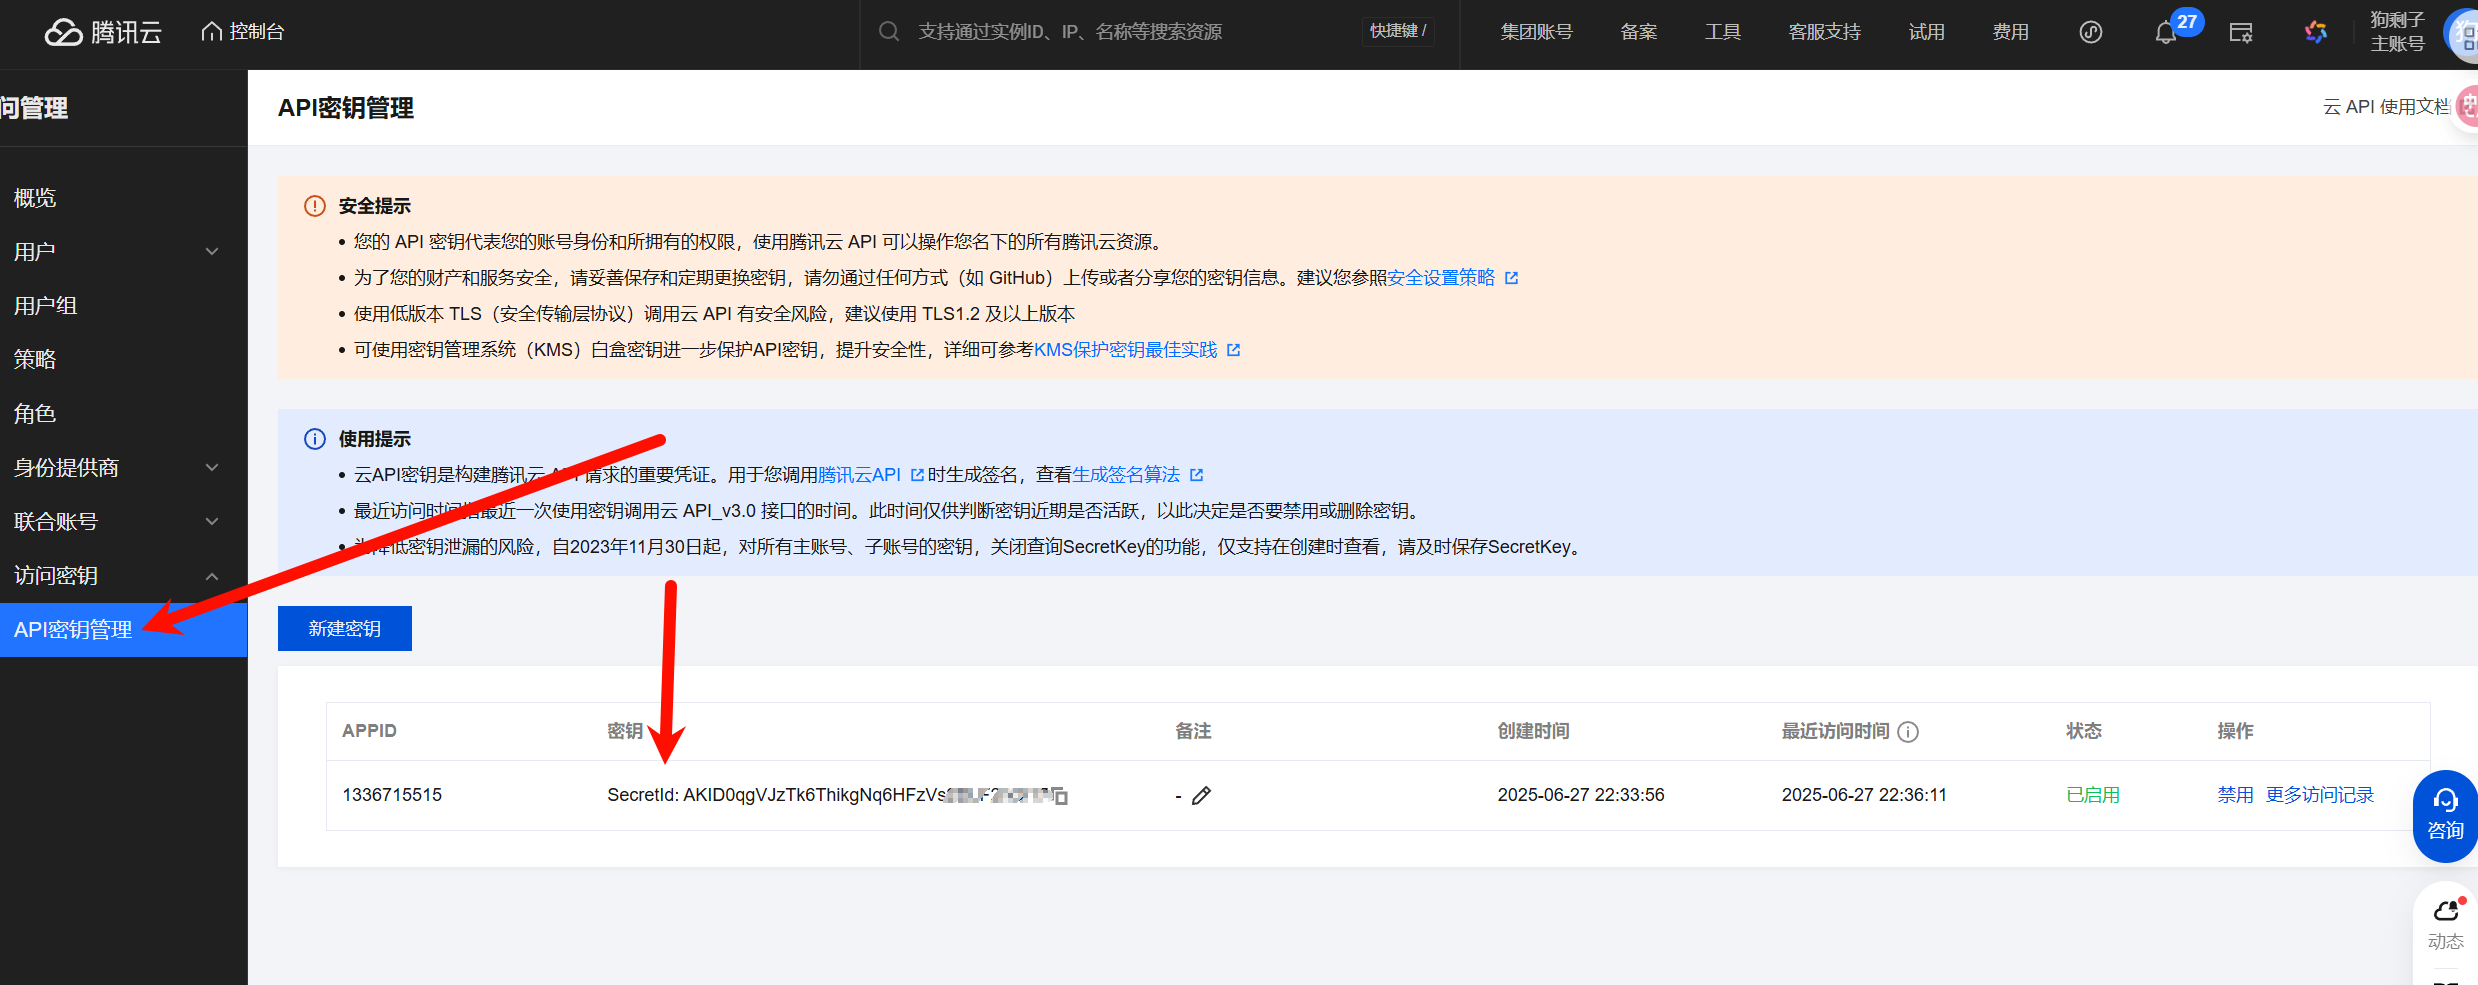Select API密钥管理 in sidebar
2478x985 pixels.
coord(124,630)
